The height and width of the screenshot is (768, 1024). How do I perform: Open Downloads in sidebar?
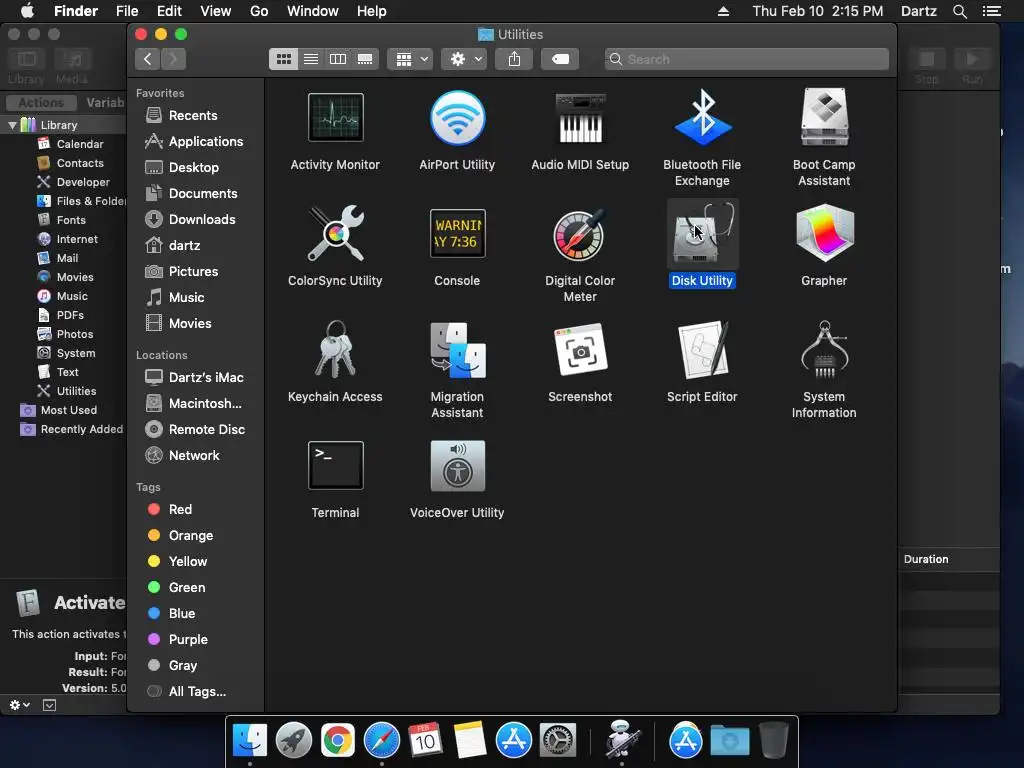[x=190, y=220]
